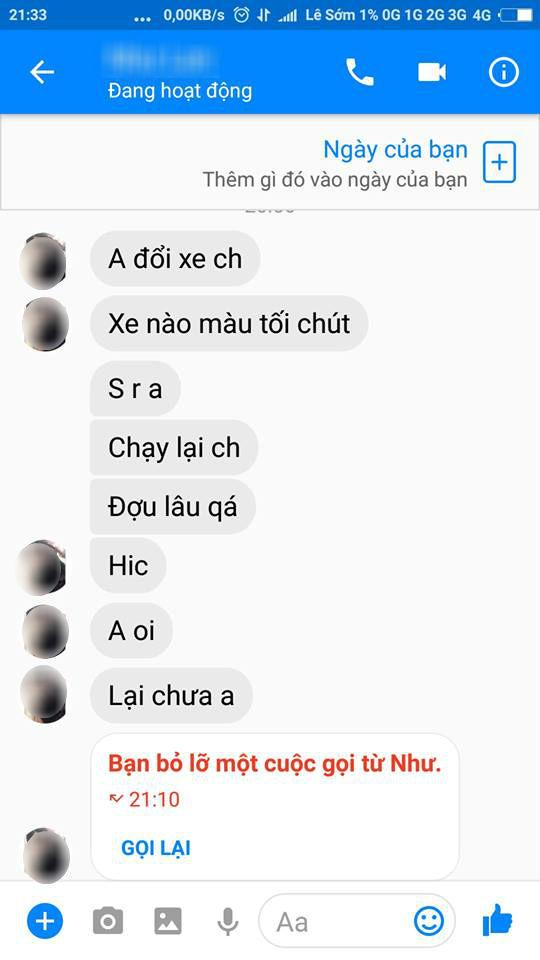
Task: Open the Ngày của bạn link
Action: click(396, 149)
